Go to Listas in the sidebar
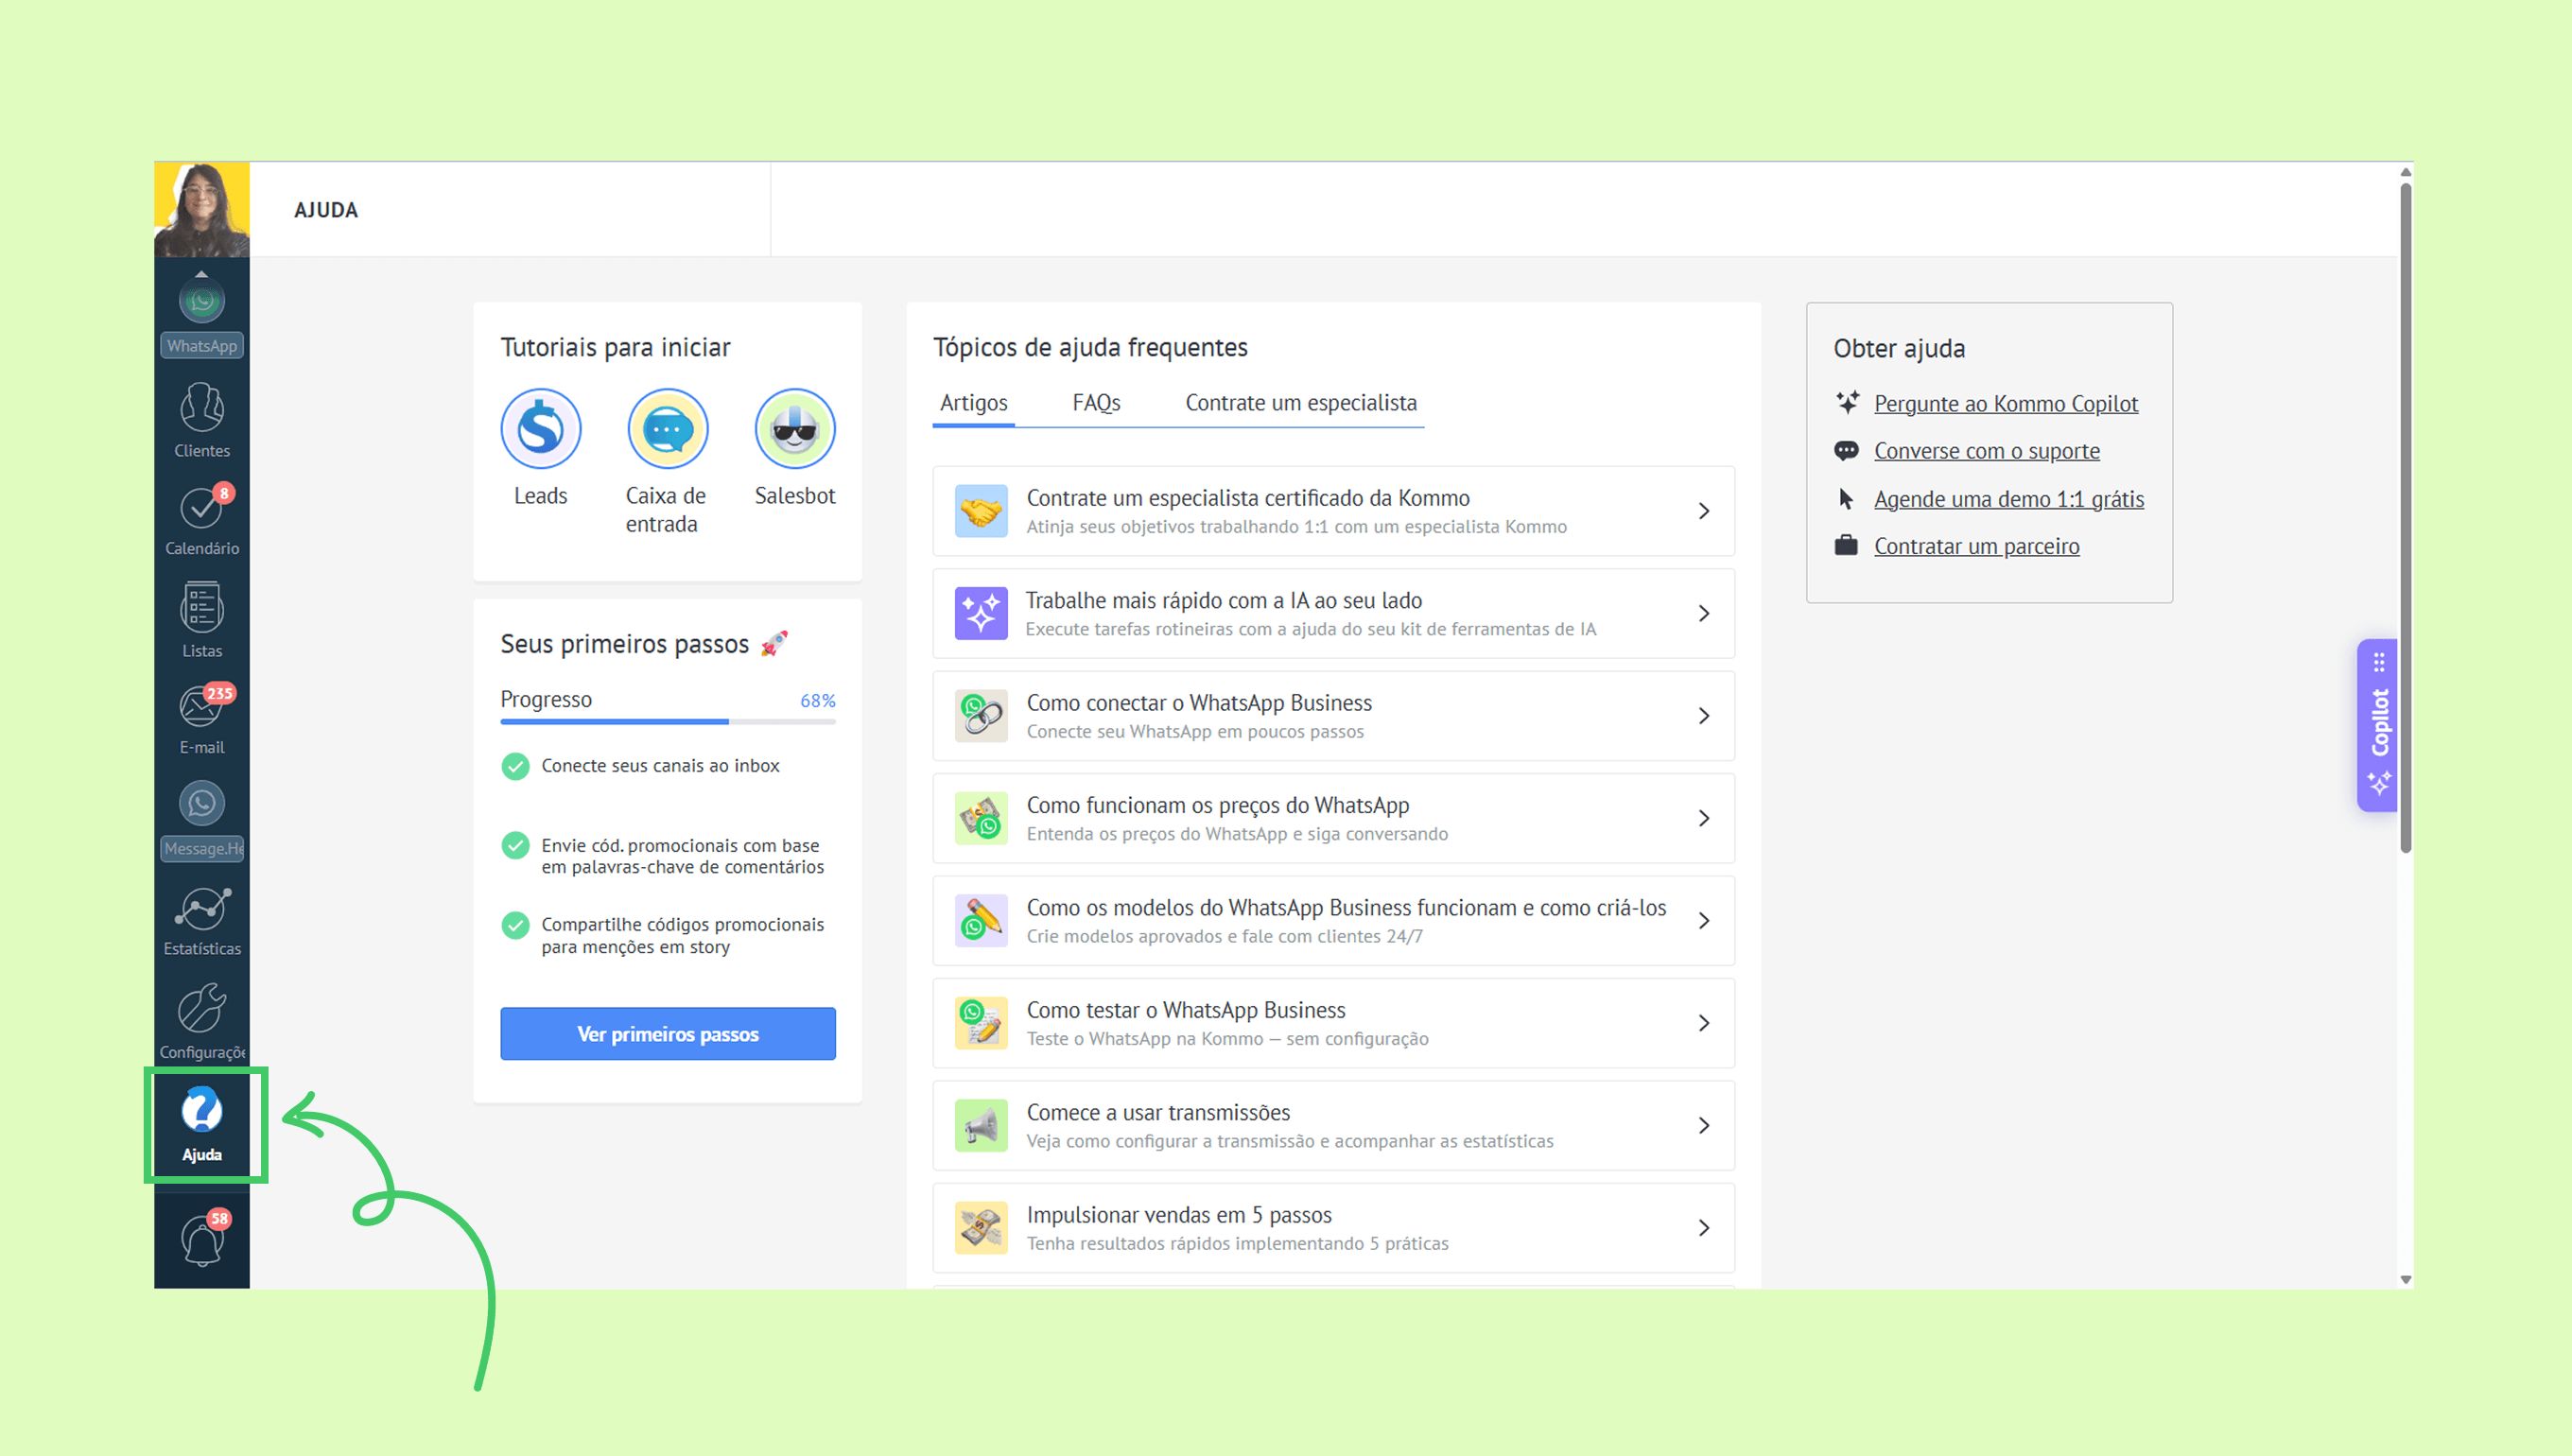 pyautogui.click(x=201, y=607)
